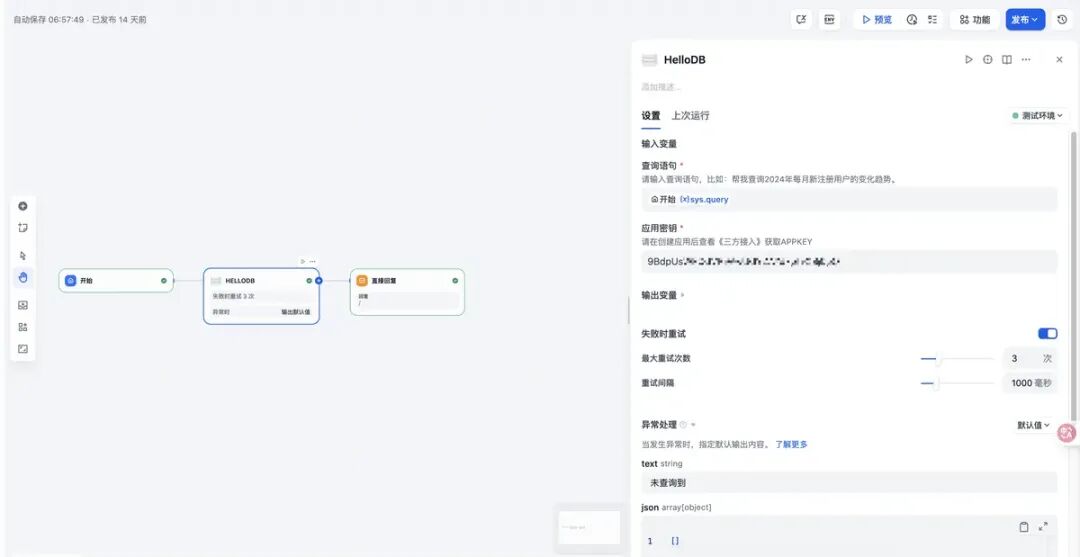Screen dimensions: 1080x557
Task: Click the sys.query variable tag
Action: [x=704, y=199]
